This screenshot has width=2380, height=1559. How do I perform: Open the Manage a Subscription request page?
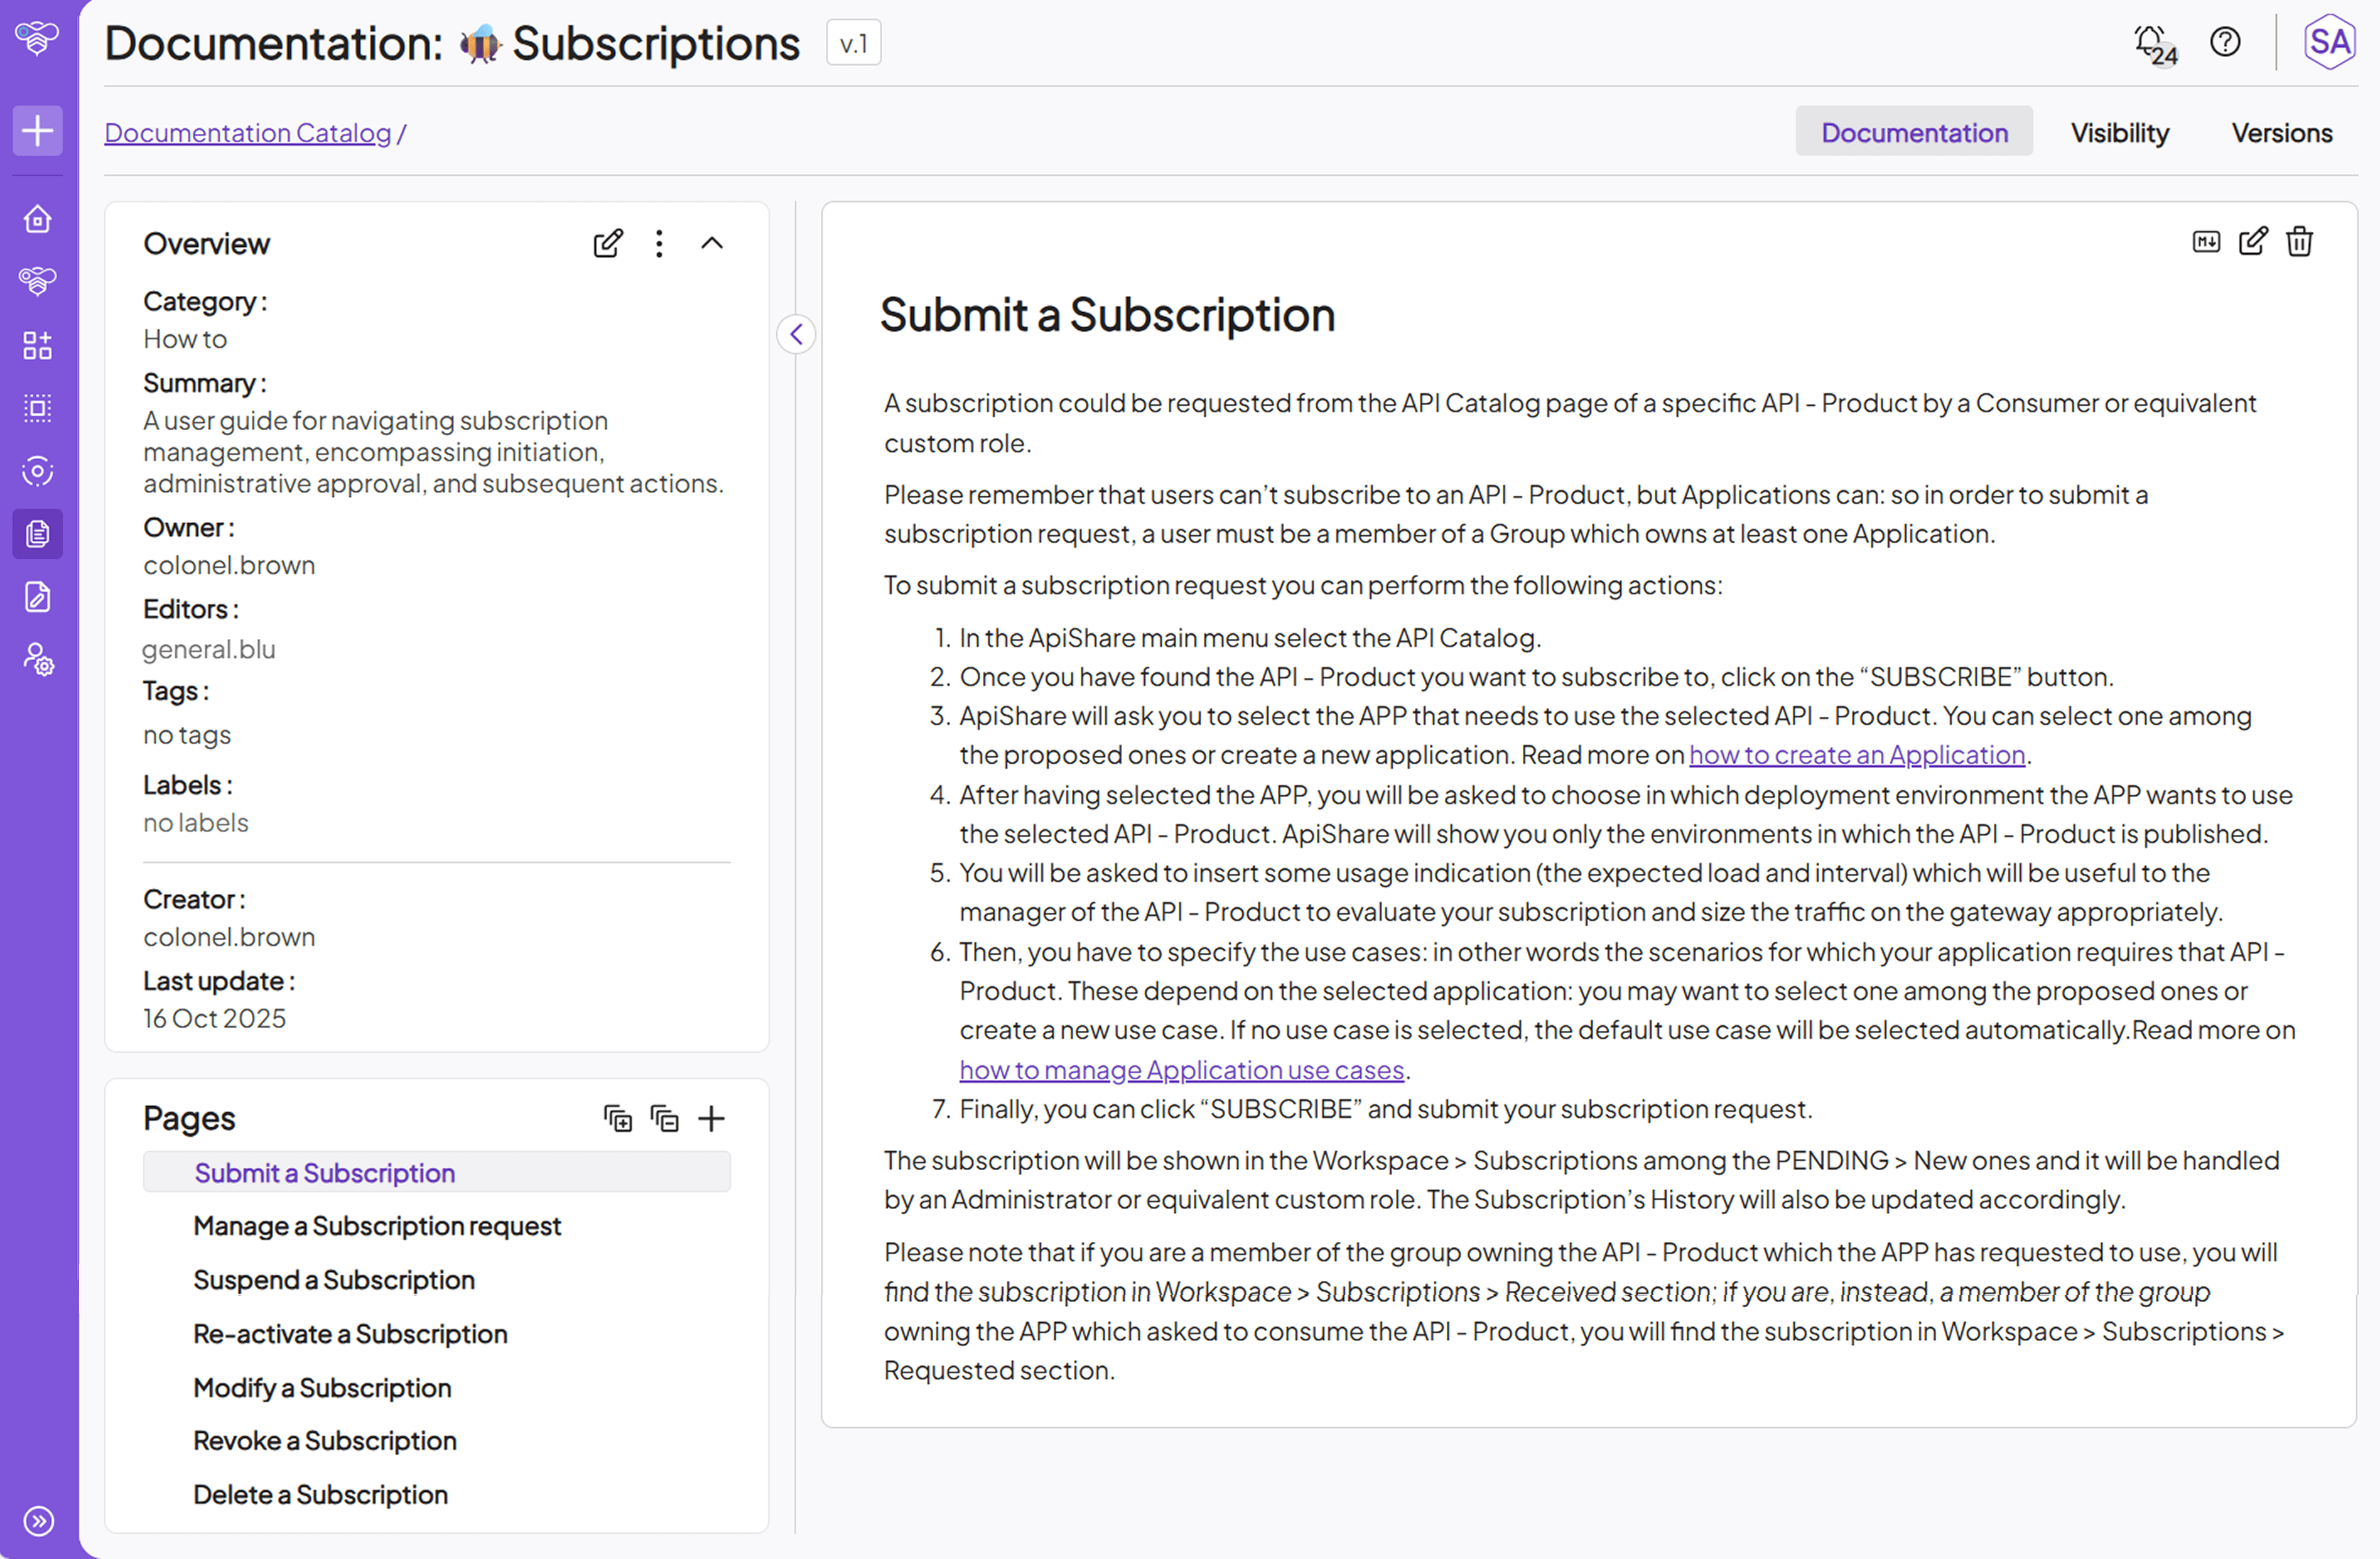[377, 1226]
